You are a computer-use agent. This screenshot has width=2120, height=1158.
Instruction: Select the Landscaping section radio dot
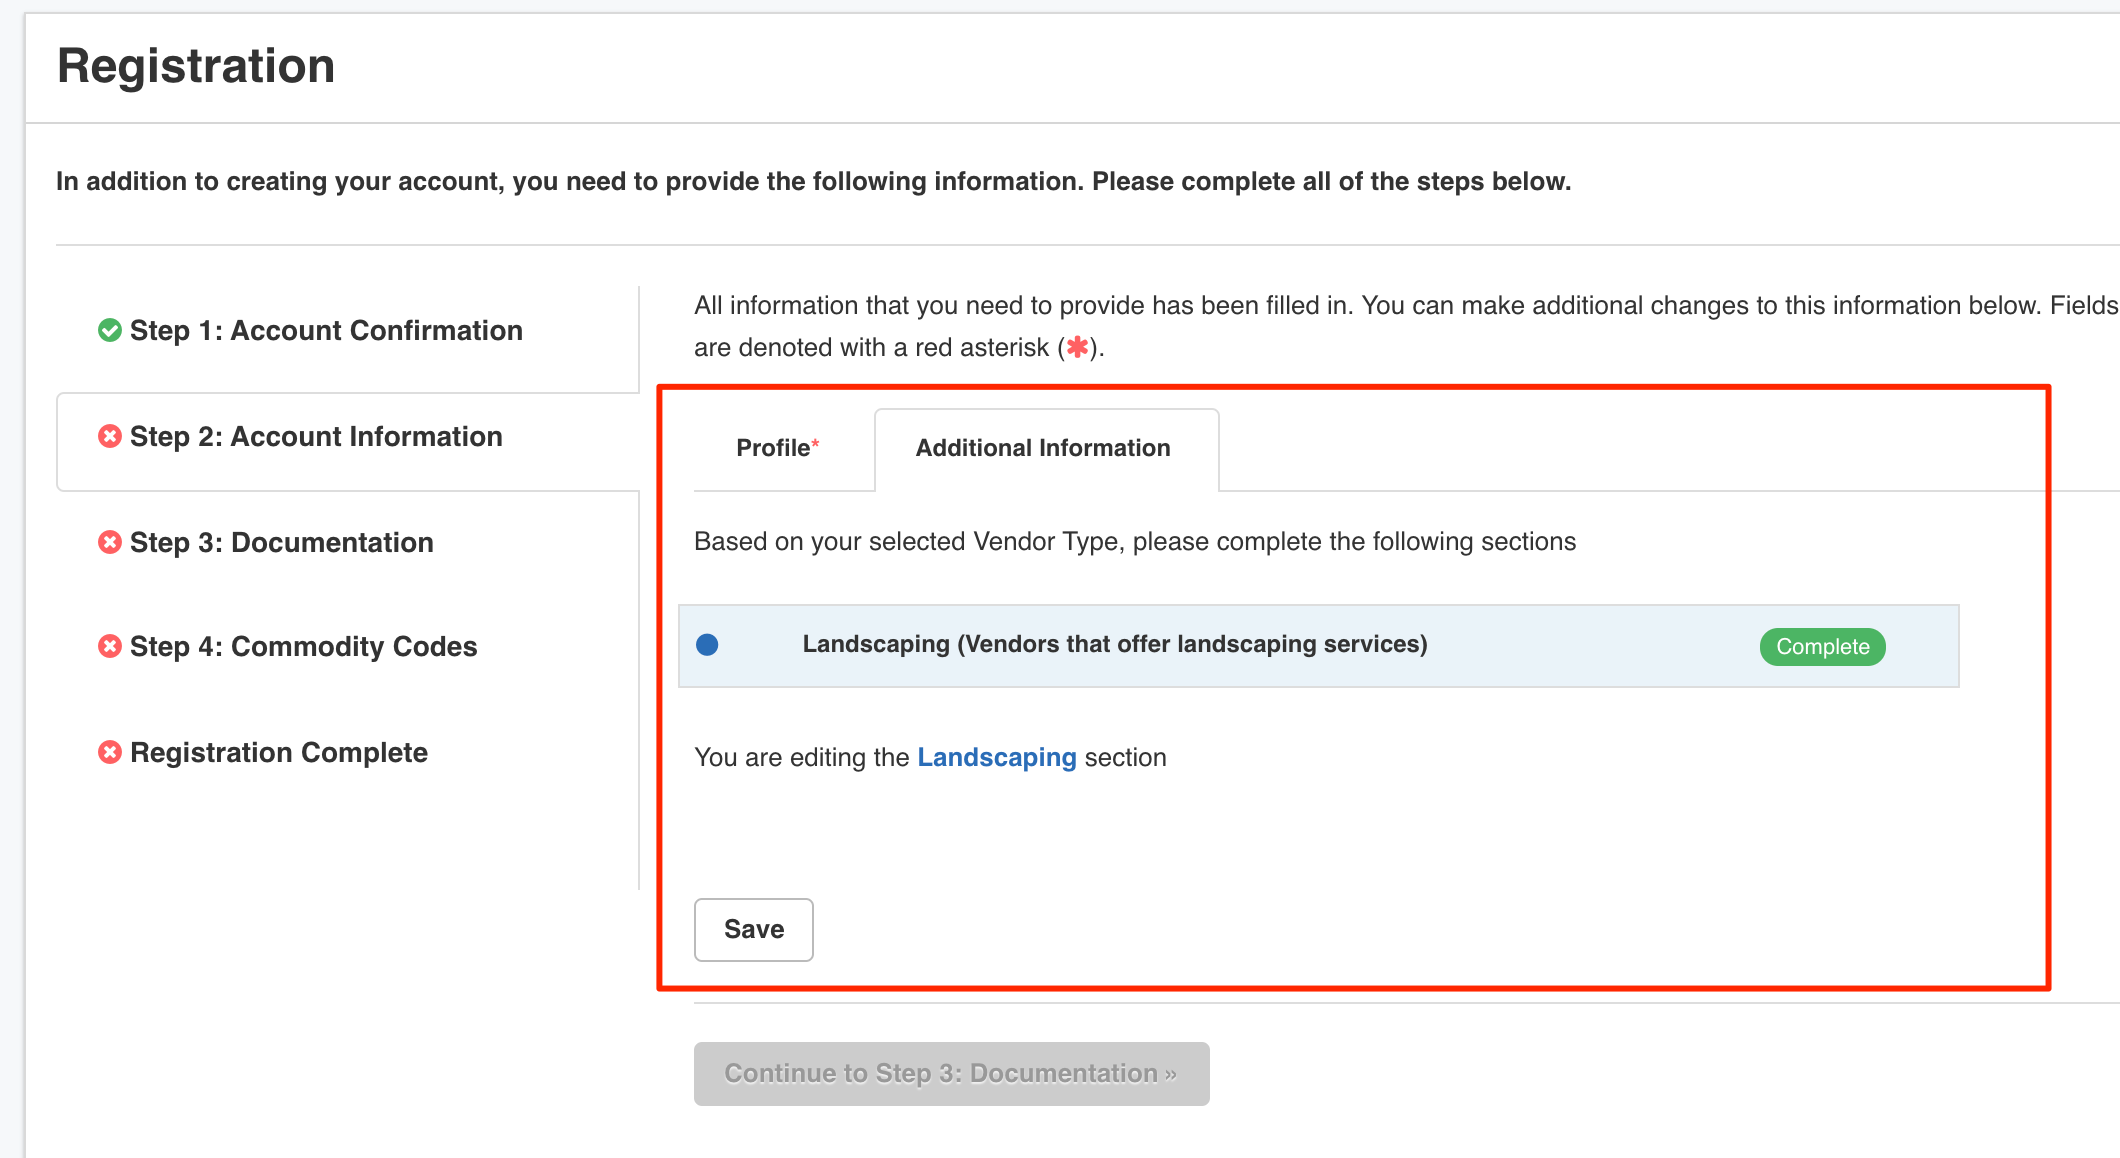click(707, 645)
